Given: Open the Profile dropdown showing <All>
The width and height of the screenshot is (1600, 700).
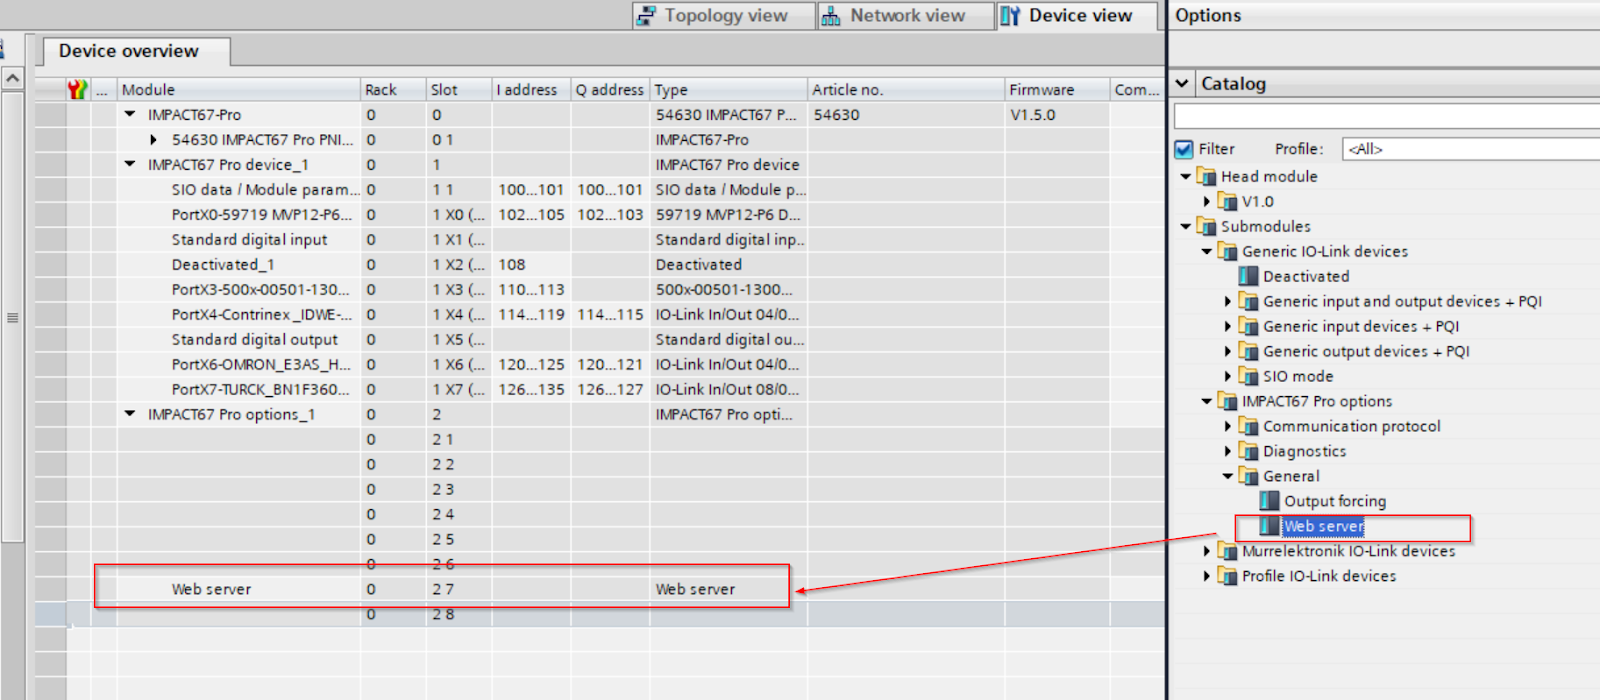Looking at the screenshot, I should click(1470, 149).
